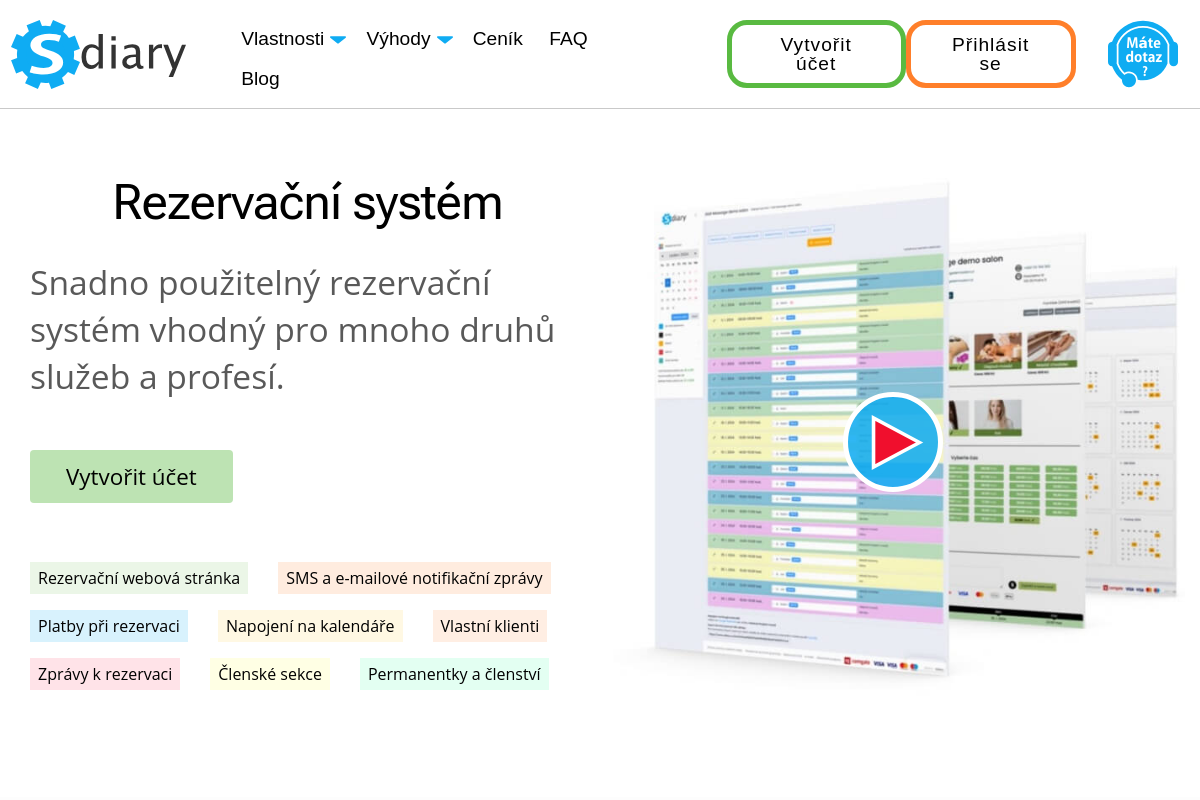Click the 'Permanentky a členství' tag
The height and width of the screenshot is (800, 1200).
454,674
